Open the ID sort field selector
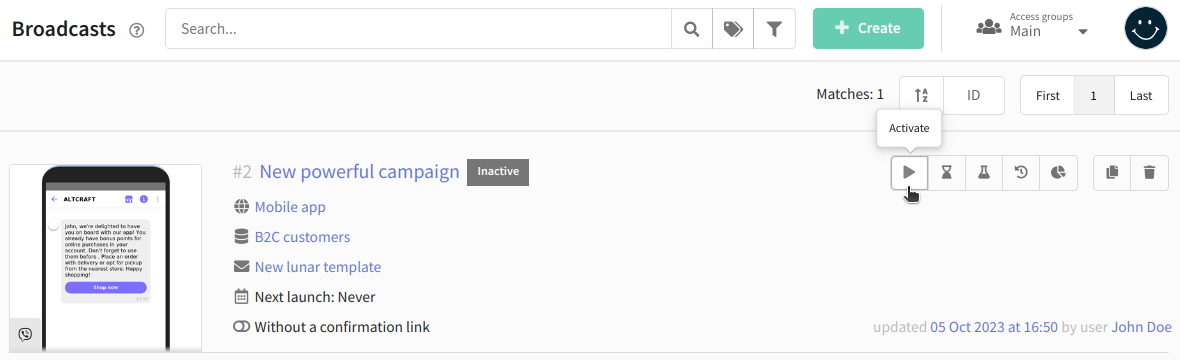The width and height of the screenshot is (1180, 360). 974,96
